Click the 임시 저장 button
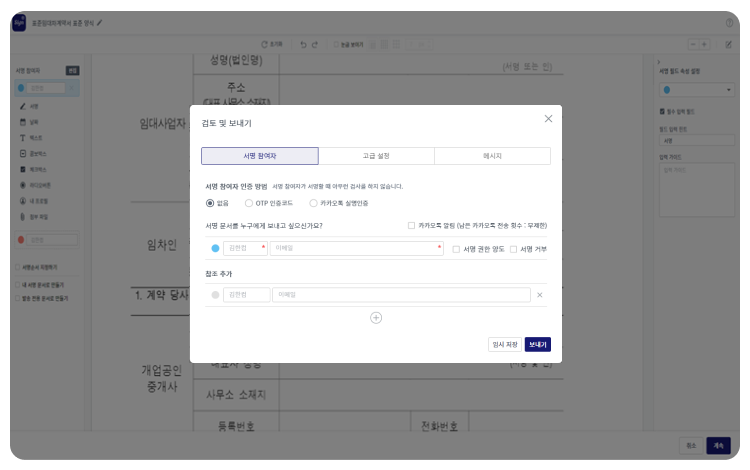The height and width of the screenshot is (470, 750). click(504, 344)
